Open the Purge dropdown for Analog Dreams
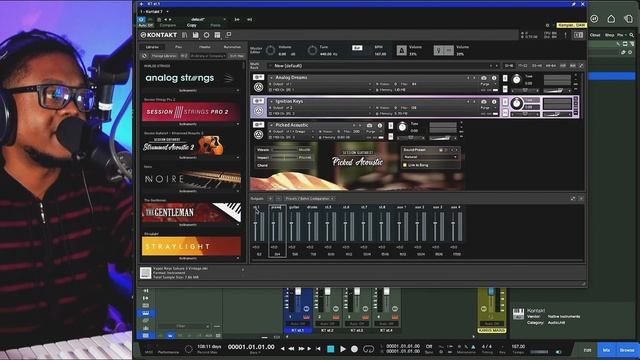640x360 pixels. pyautogui.click(x=488, y=84)
